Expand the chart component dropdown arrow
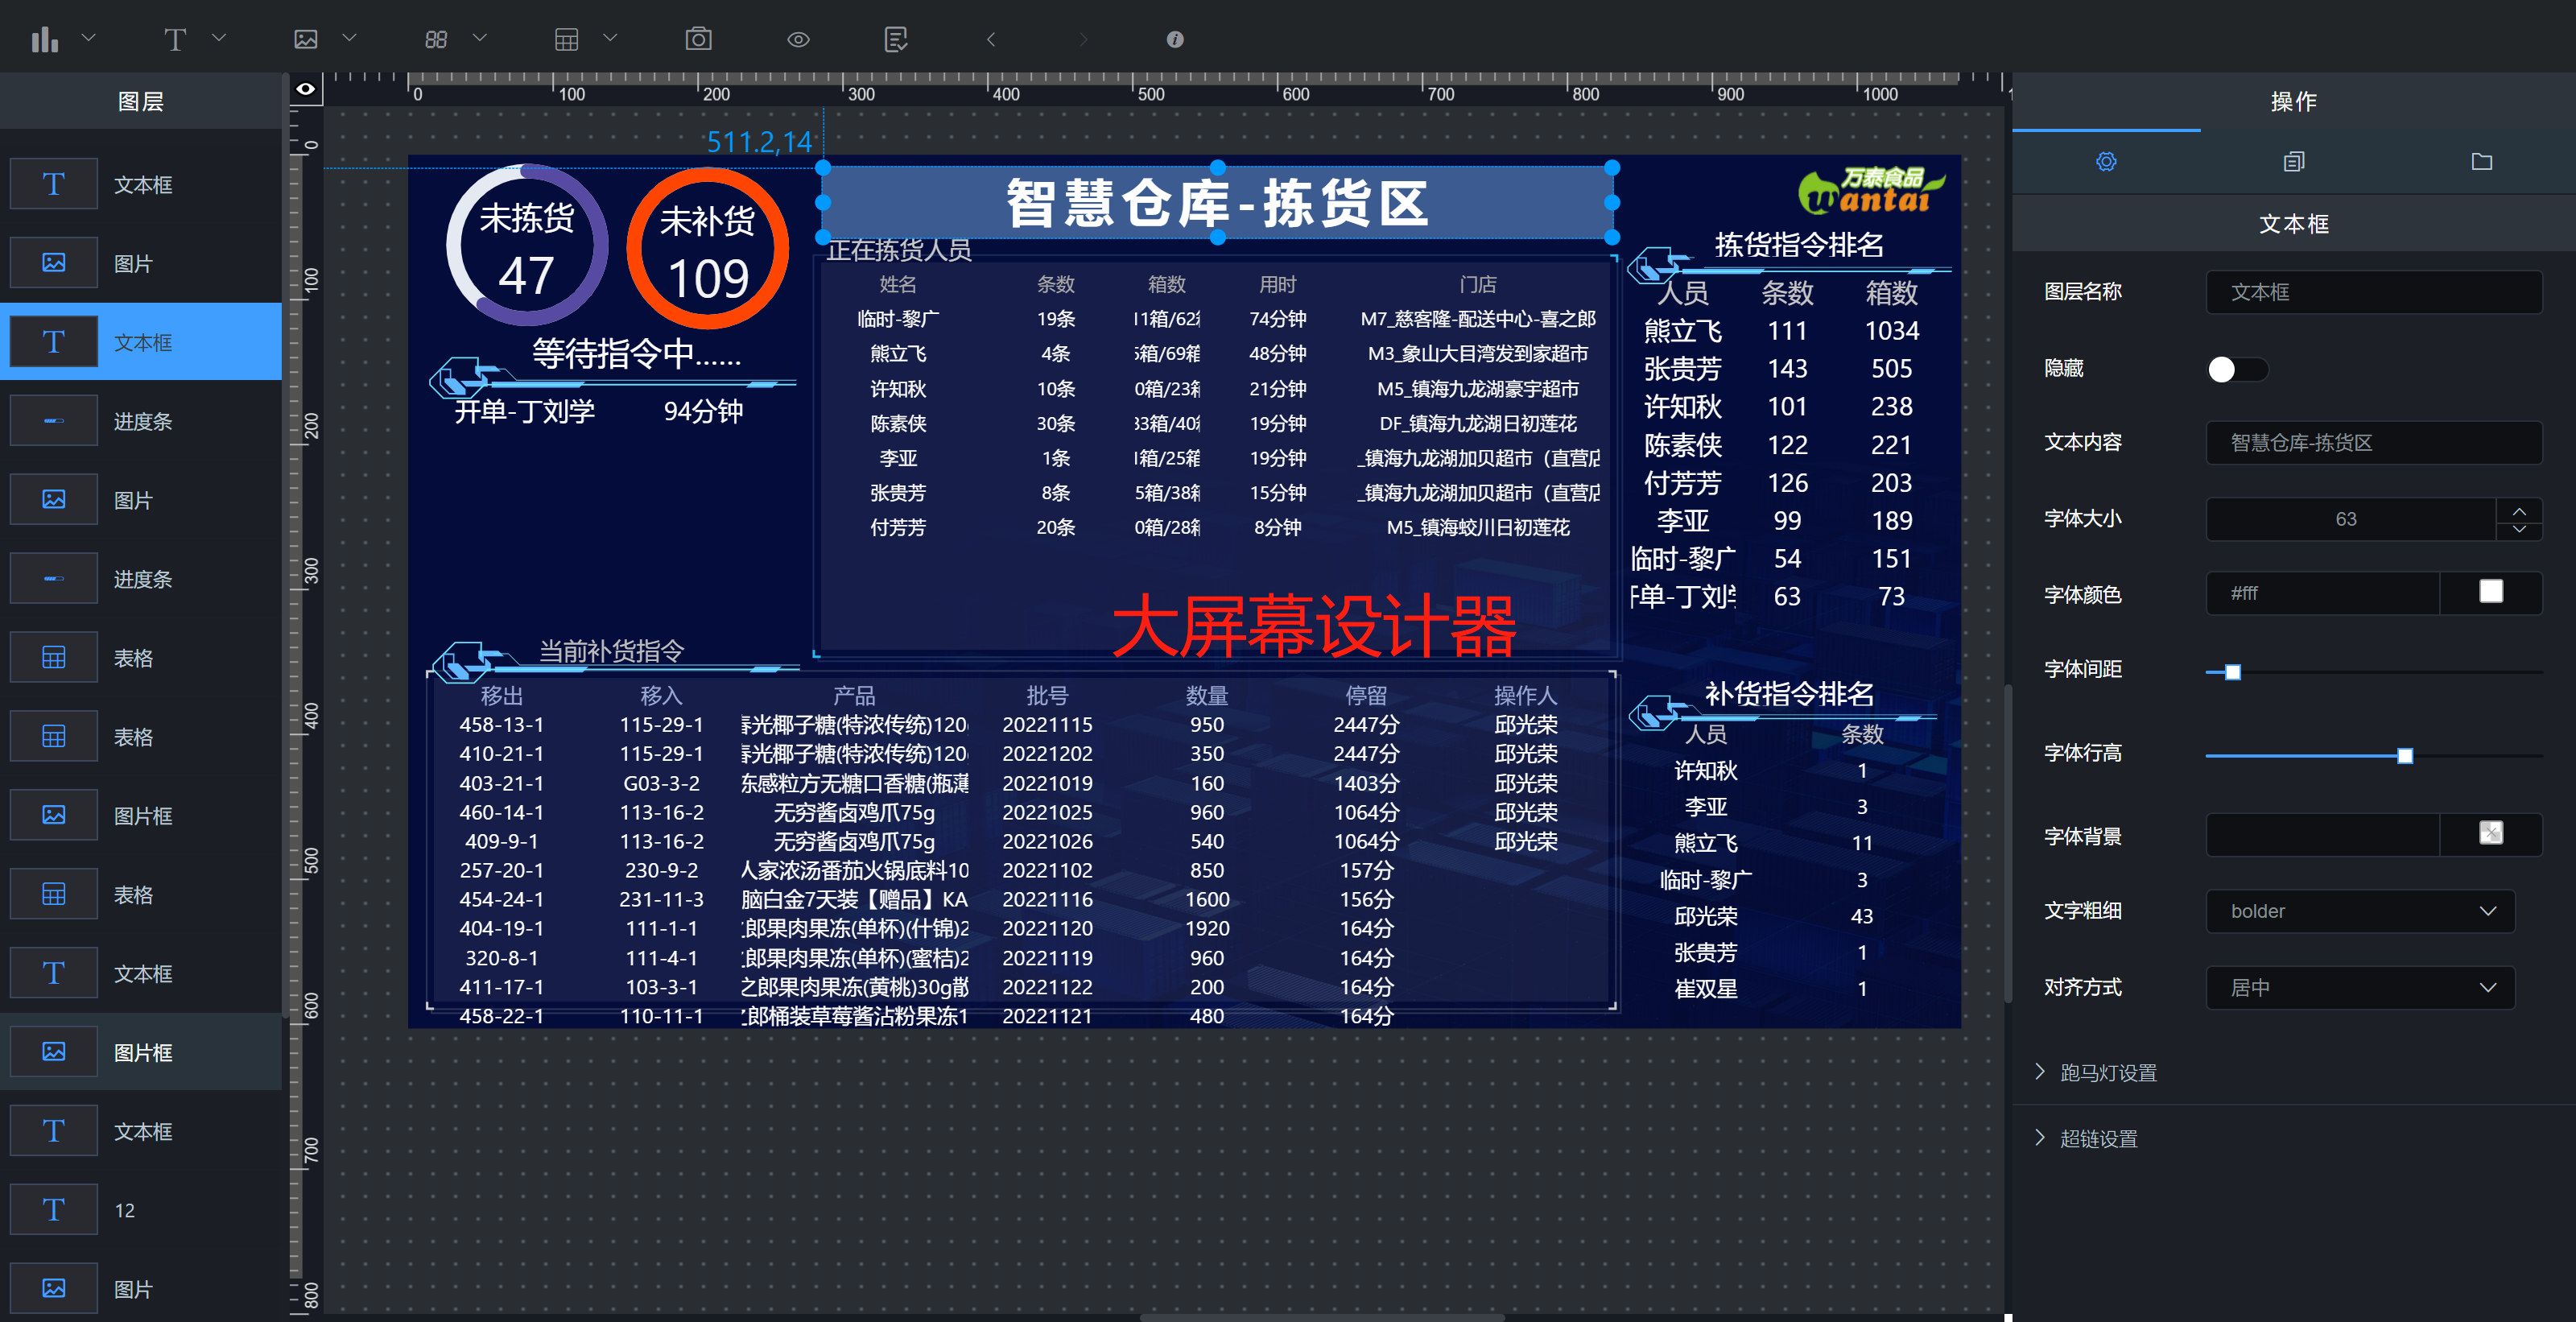Image resolution: width=2576 pixels, height=1322 pixels. [x=88, y=38]
